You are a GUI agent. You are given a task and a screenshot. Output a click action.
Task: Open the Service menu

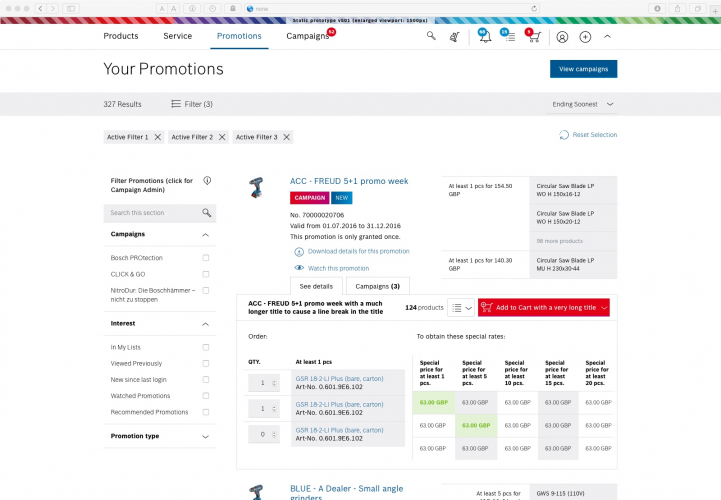coord(177,36)
